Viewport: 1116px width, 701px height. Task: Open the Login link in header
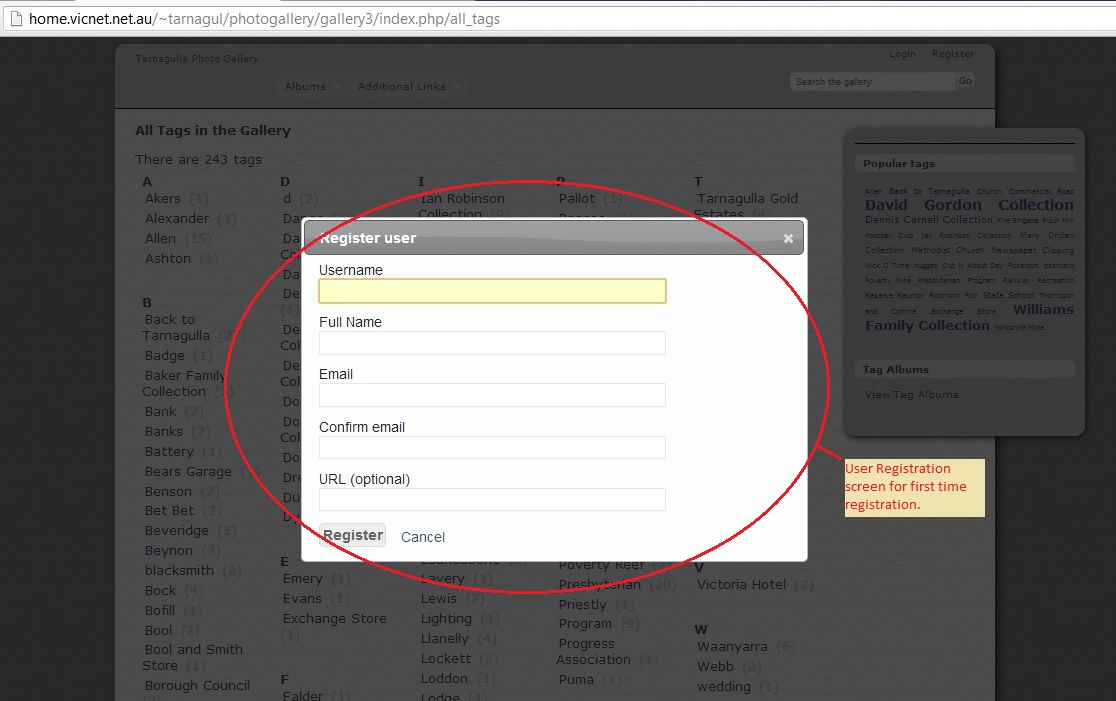pos(902,54)
